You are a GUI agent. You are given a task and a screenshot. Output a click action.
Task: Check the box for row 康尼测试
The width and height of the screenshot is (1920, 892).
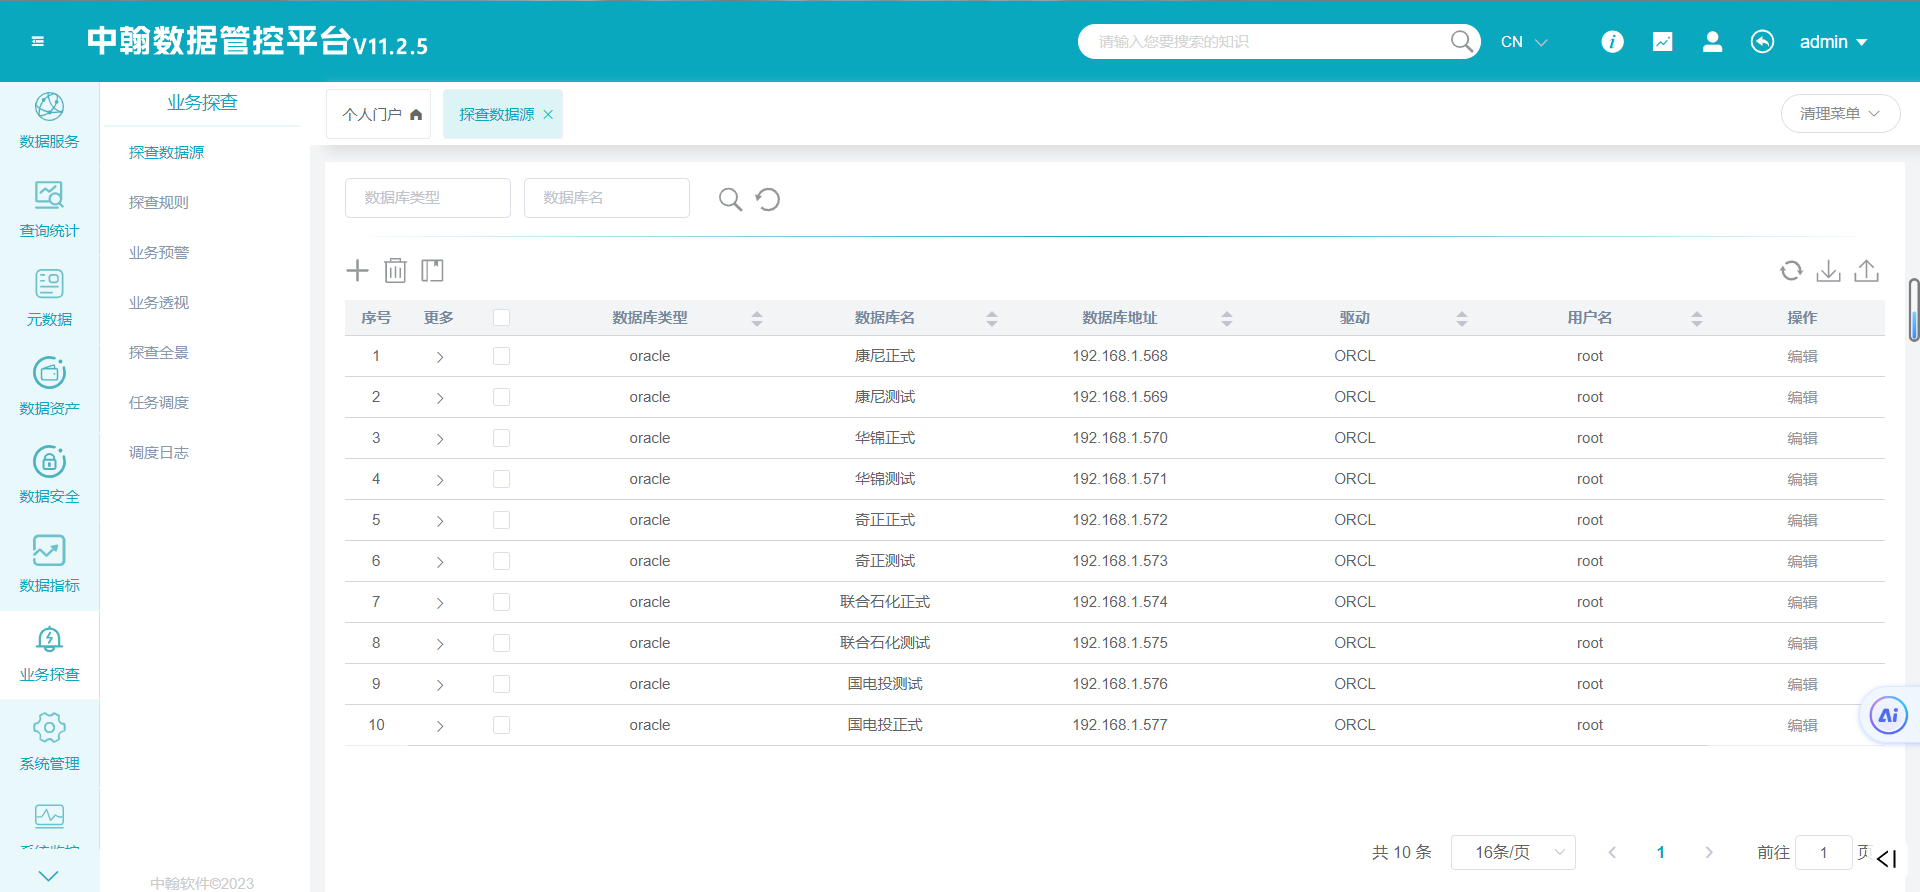[x=501, y=397]
